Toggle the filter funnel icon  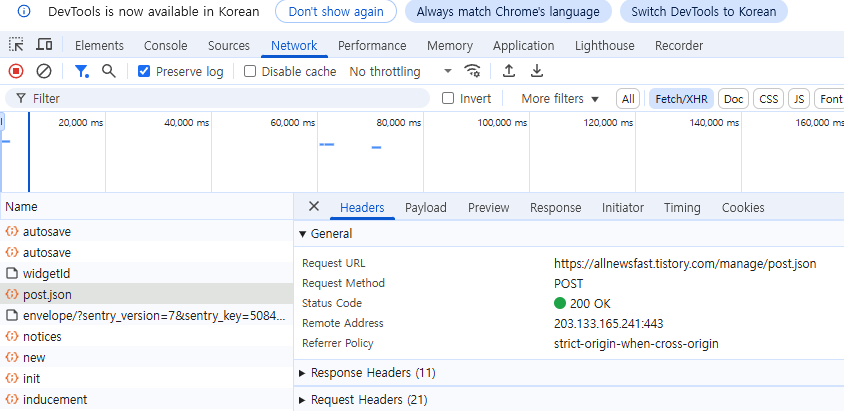click(82, 71)
